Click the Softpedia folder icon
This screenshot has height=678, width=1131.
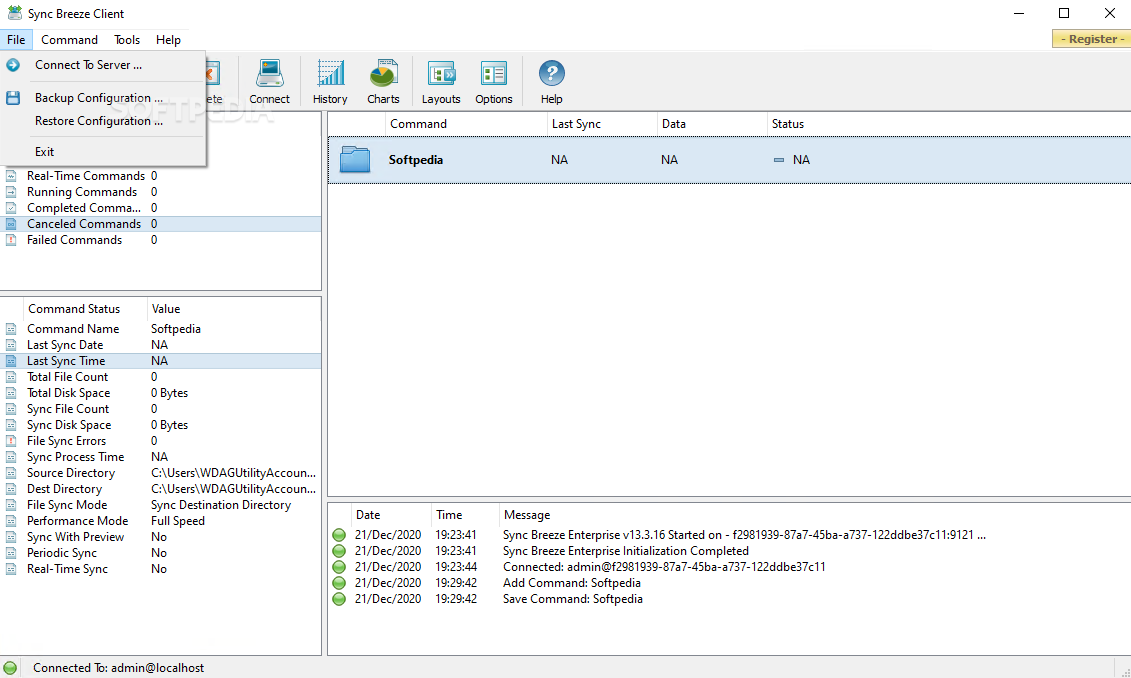pos(355,159)
